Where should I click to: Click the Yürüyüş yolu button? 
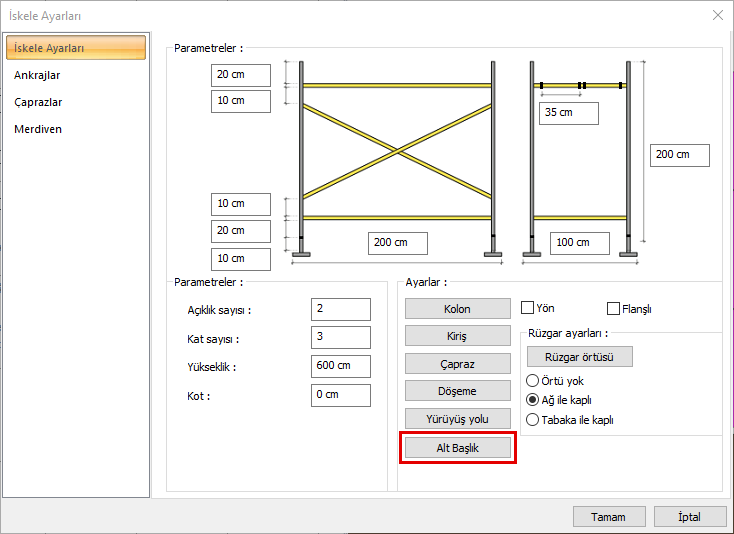coord(458,418)
